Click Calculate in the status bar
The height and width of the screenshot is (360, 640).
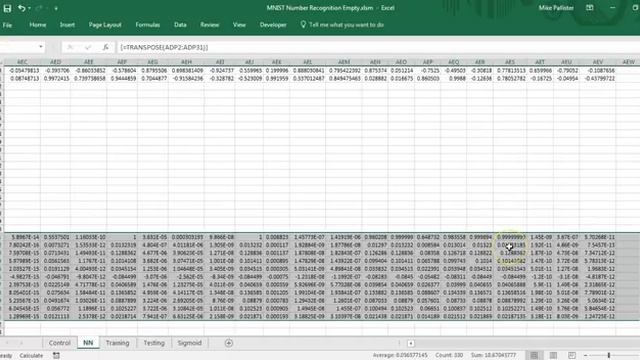point(31,356)
